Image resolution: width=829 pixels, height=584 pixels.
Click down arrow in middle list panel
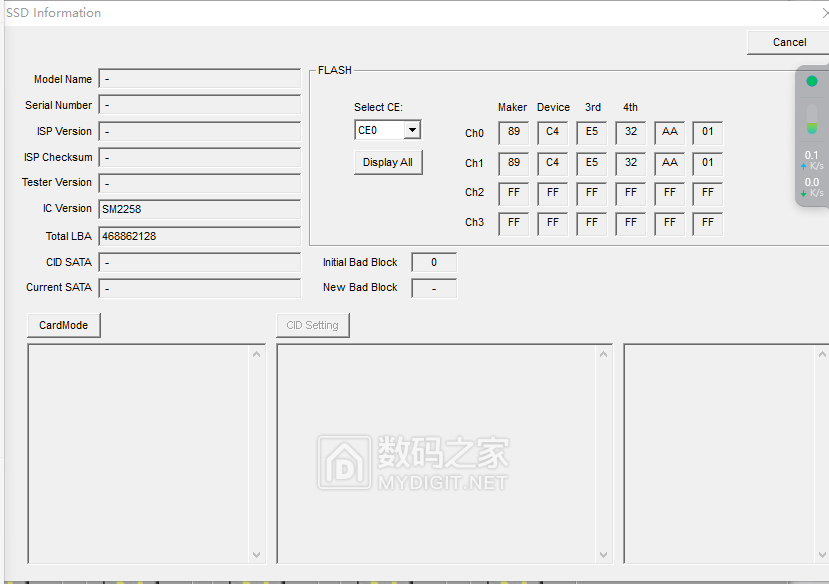coord(604,555)
